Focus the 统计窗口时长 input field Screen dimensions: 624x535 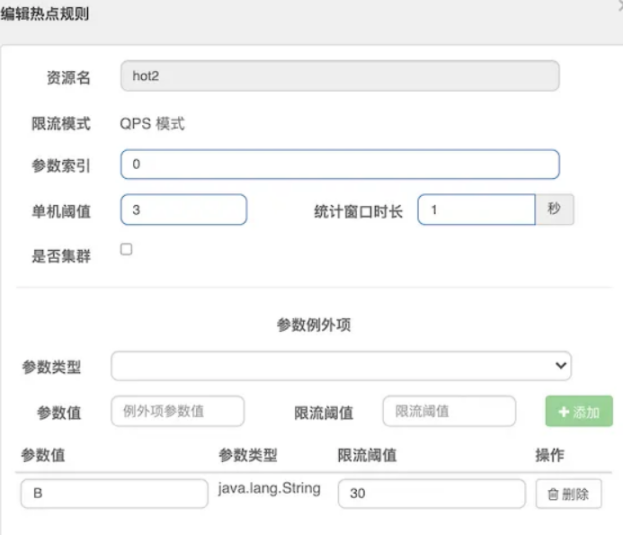[476, 209]
